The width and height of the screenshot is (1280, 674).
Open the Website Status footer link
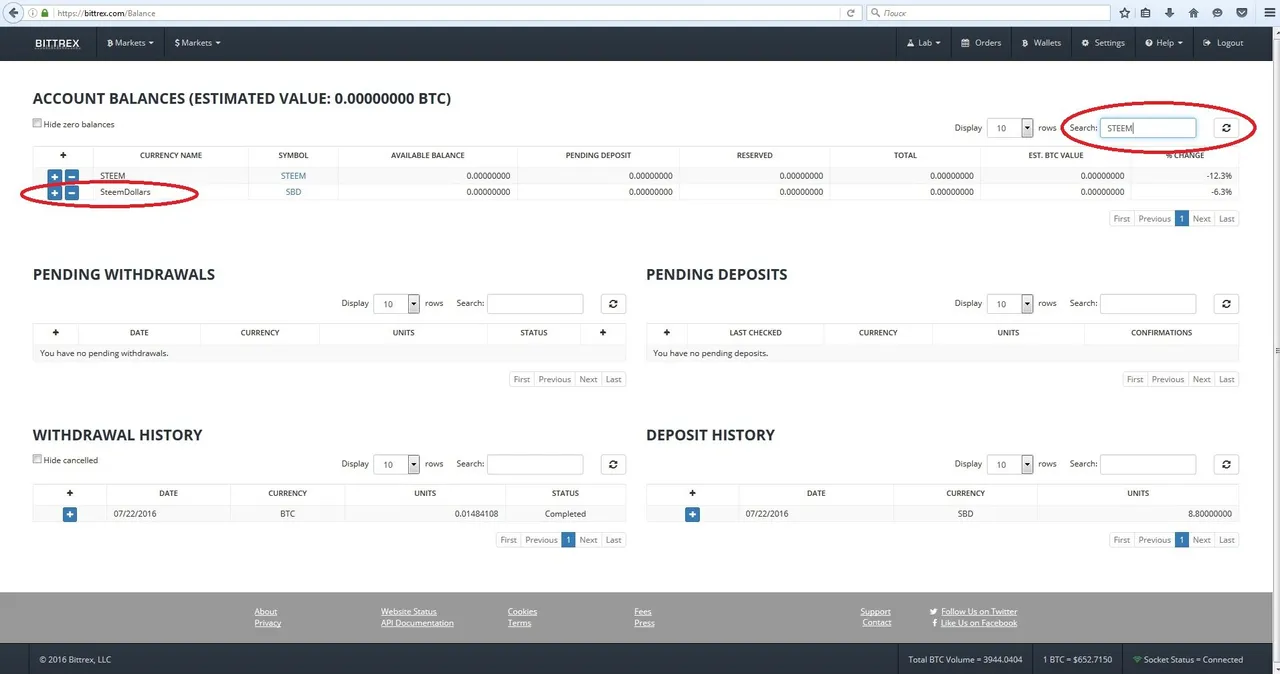(409, 612)
